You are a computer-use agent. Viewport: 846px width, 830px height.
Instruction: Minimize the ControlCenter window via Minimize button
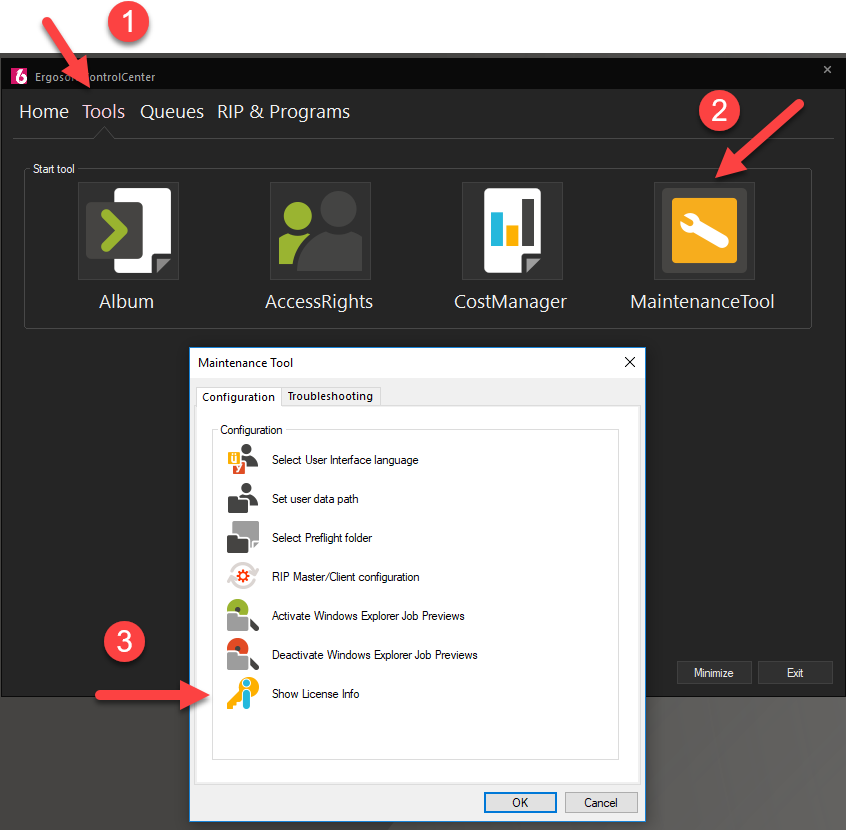pyautogui.click(x=714, y=672)
